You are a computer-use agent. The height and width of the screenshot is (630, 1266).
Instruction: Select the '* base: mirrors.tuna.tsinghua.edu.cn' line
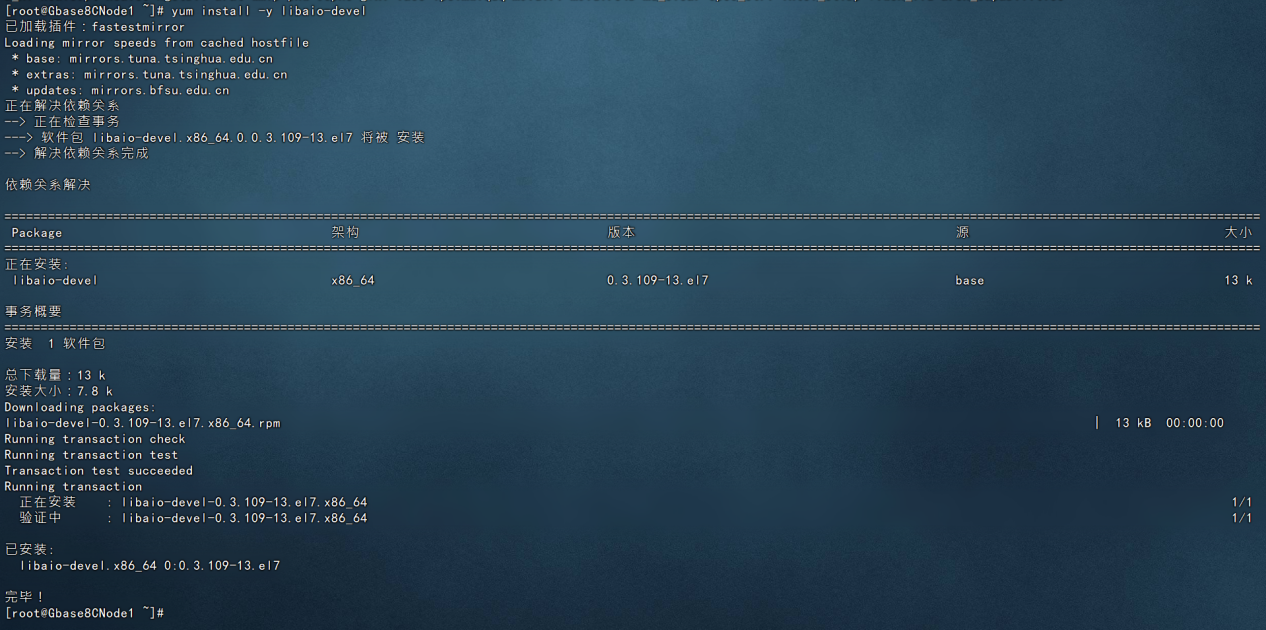click(x=142, y=59)
